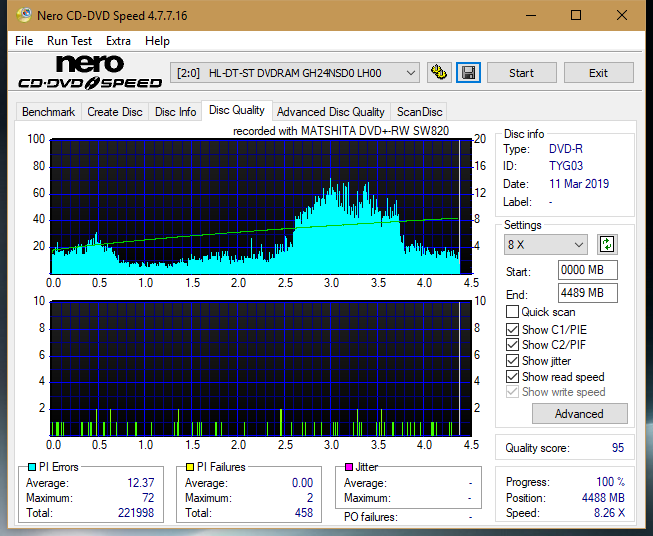
Task: Enable the Quick scan checkbox
Action: [x=512, y=312]
